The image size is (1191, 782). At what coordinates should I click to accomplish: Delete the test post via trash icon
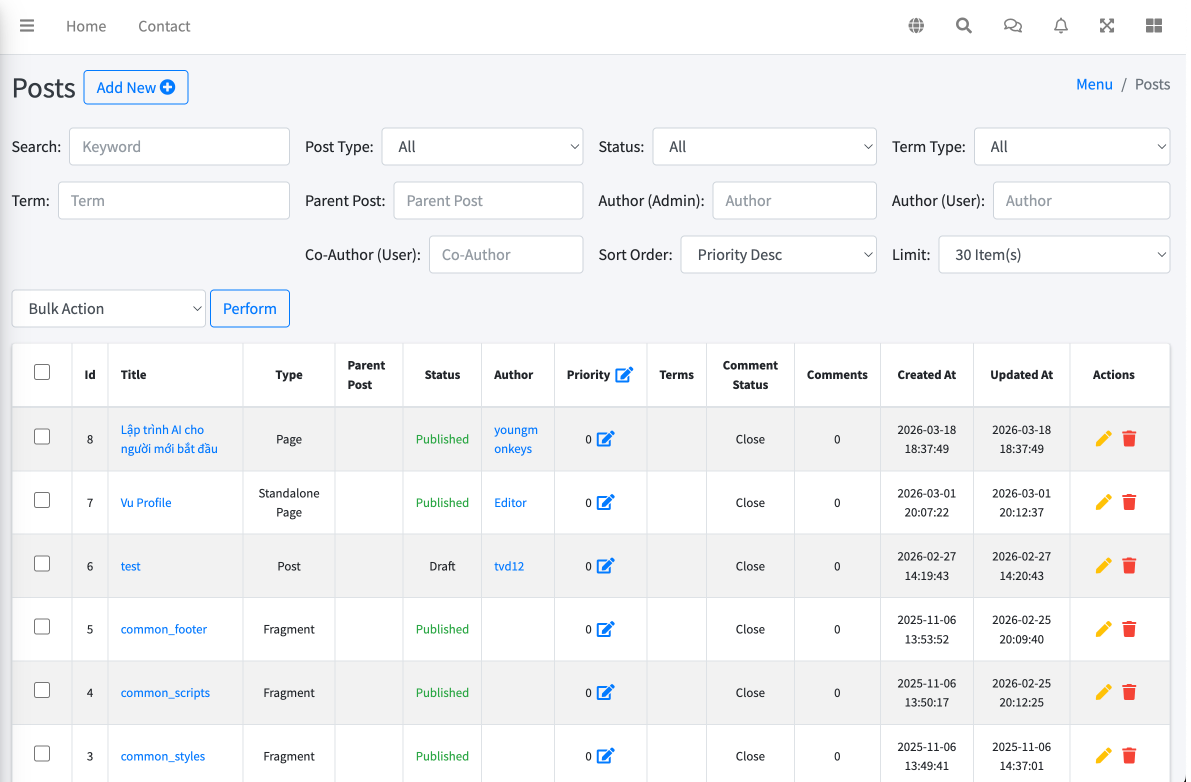coord(1129,566)
